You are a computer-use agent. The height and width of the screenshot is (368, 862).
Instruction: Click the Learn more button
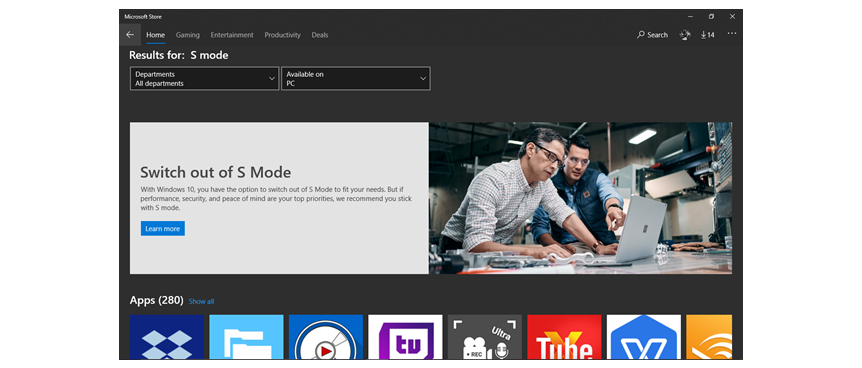coord(163,229)
